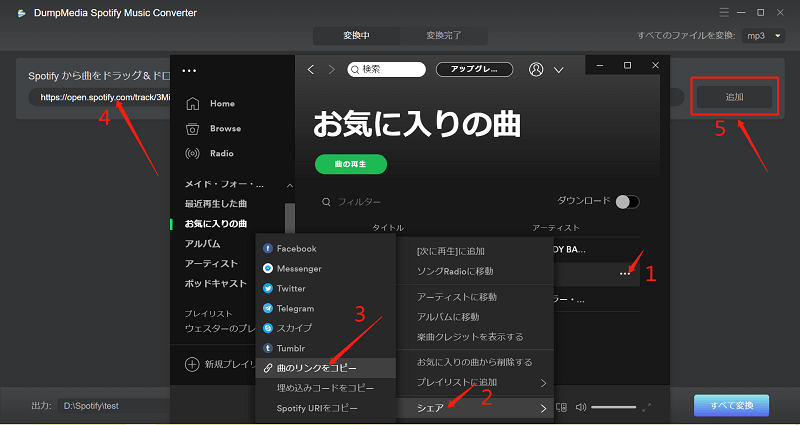Image resolution: width=800 pixels, height=425 pixels.
Task: Switch to the 変換中 tab
Action: pos(357,36)
